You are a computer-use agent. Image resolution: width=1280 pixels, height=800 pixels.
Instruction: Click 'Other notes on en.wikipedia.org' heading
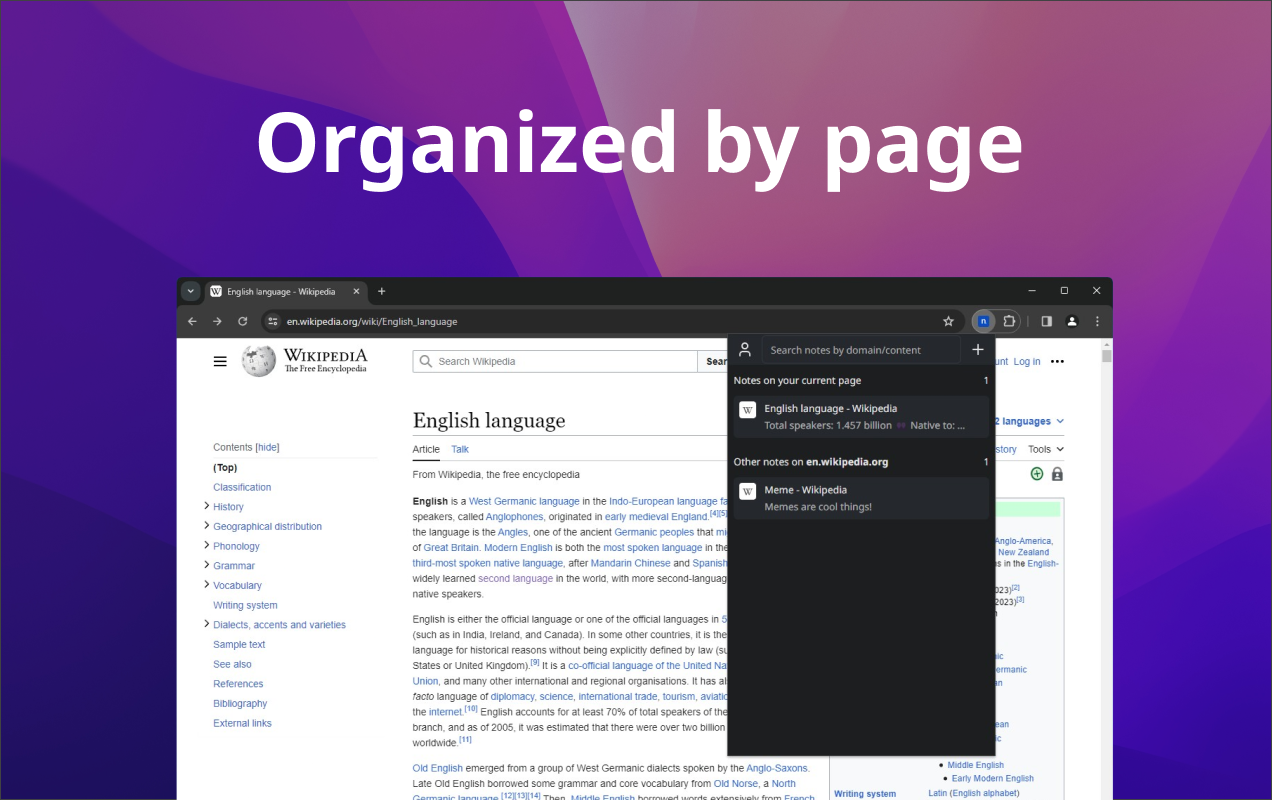point(811,462)
